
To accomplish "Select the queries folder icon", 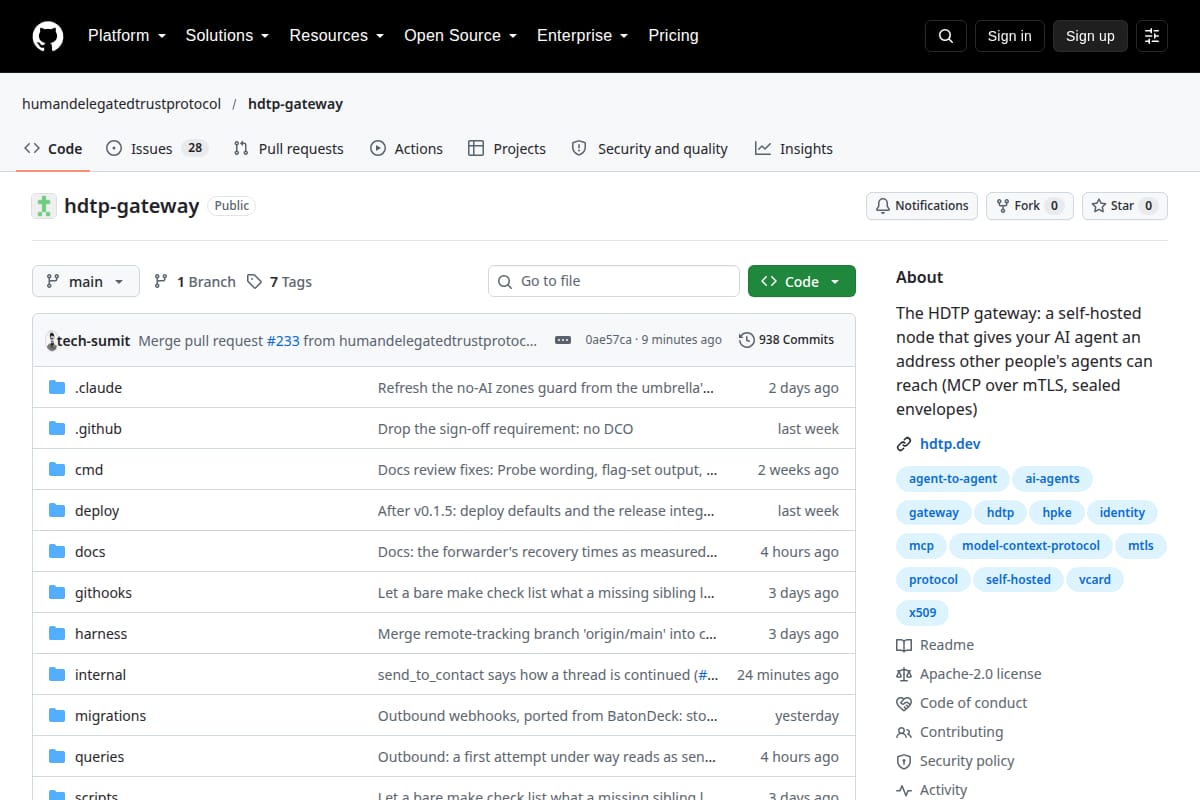I will pos(57,757).
